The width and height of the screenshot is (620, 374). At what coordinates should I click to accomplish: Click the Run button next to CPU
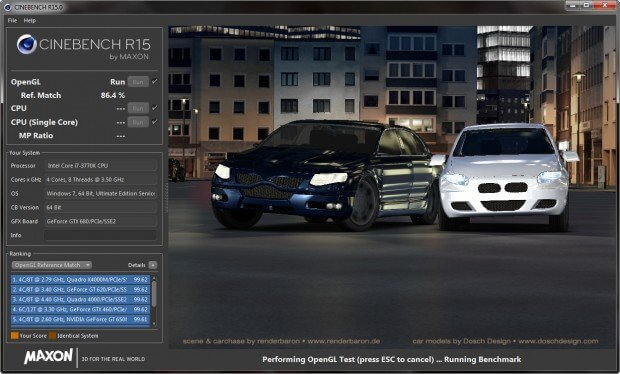138,108
